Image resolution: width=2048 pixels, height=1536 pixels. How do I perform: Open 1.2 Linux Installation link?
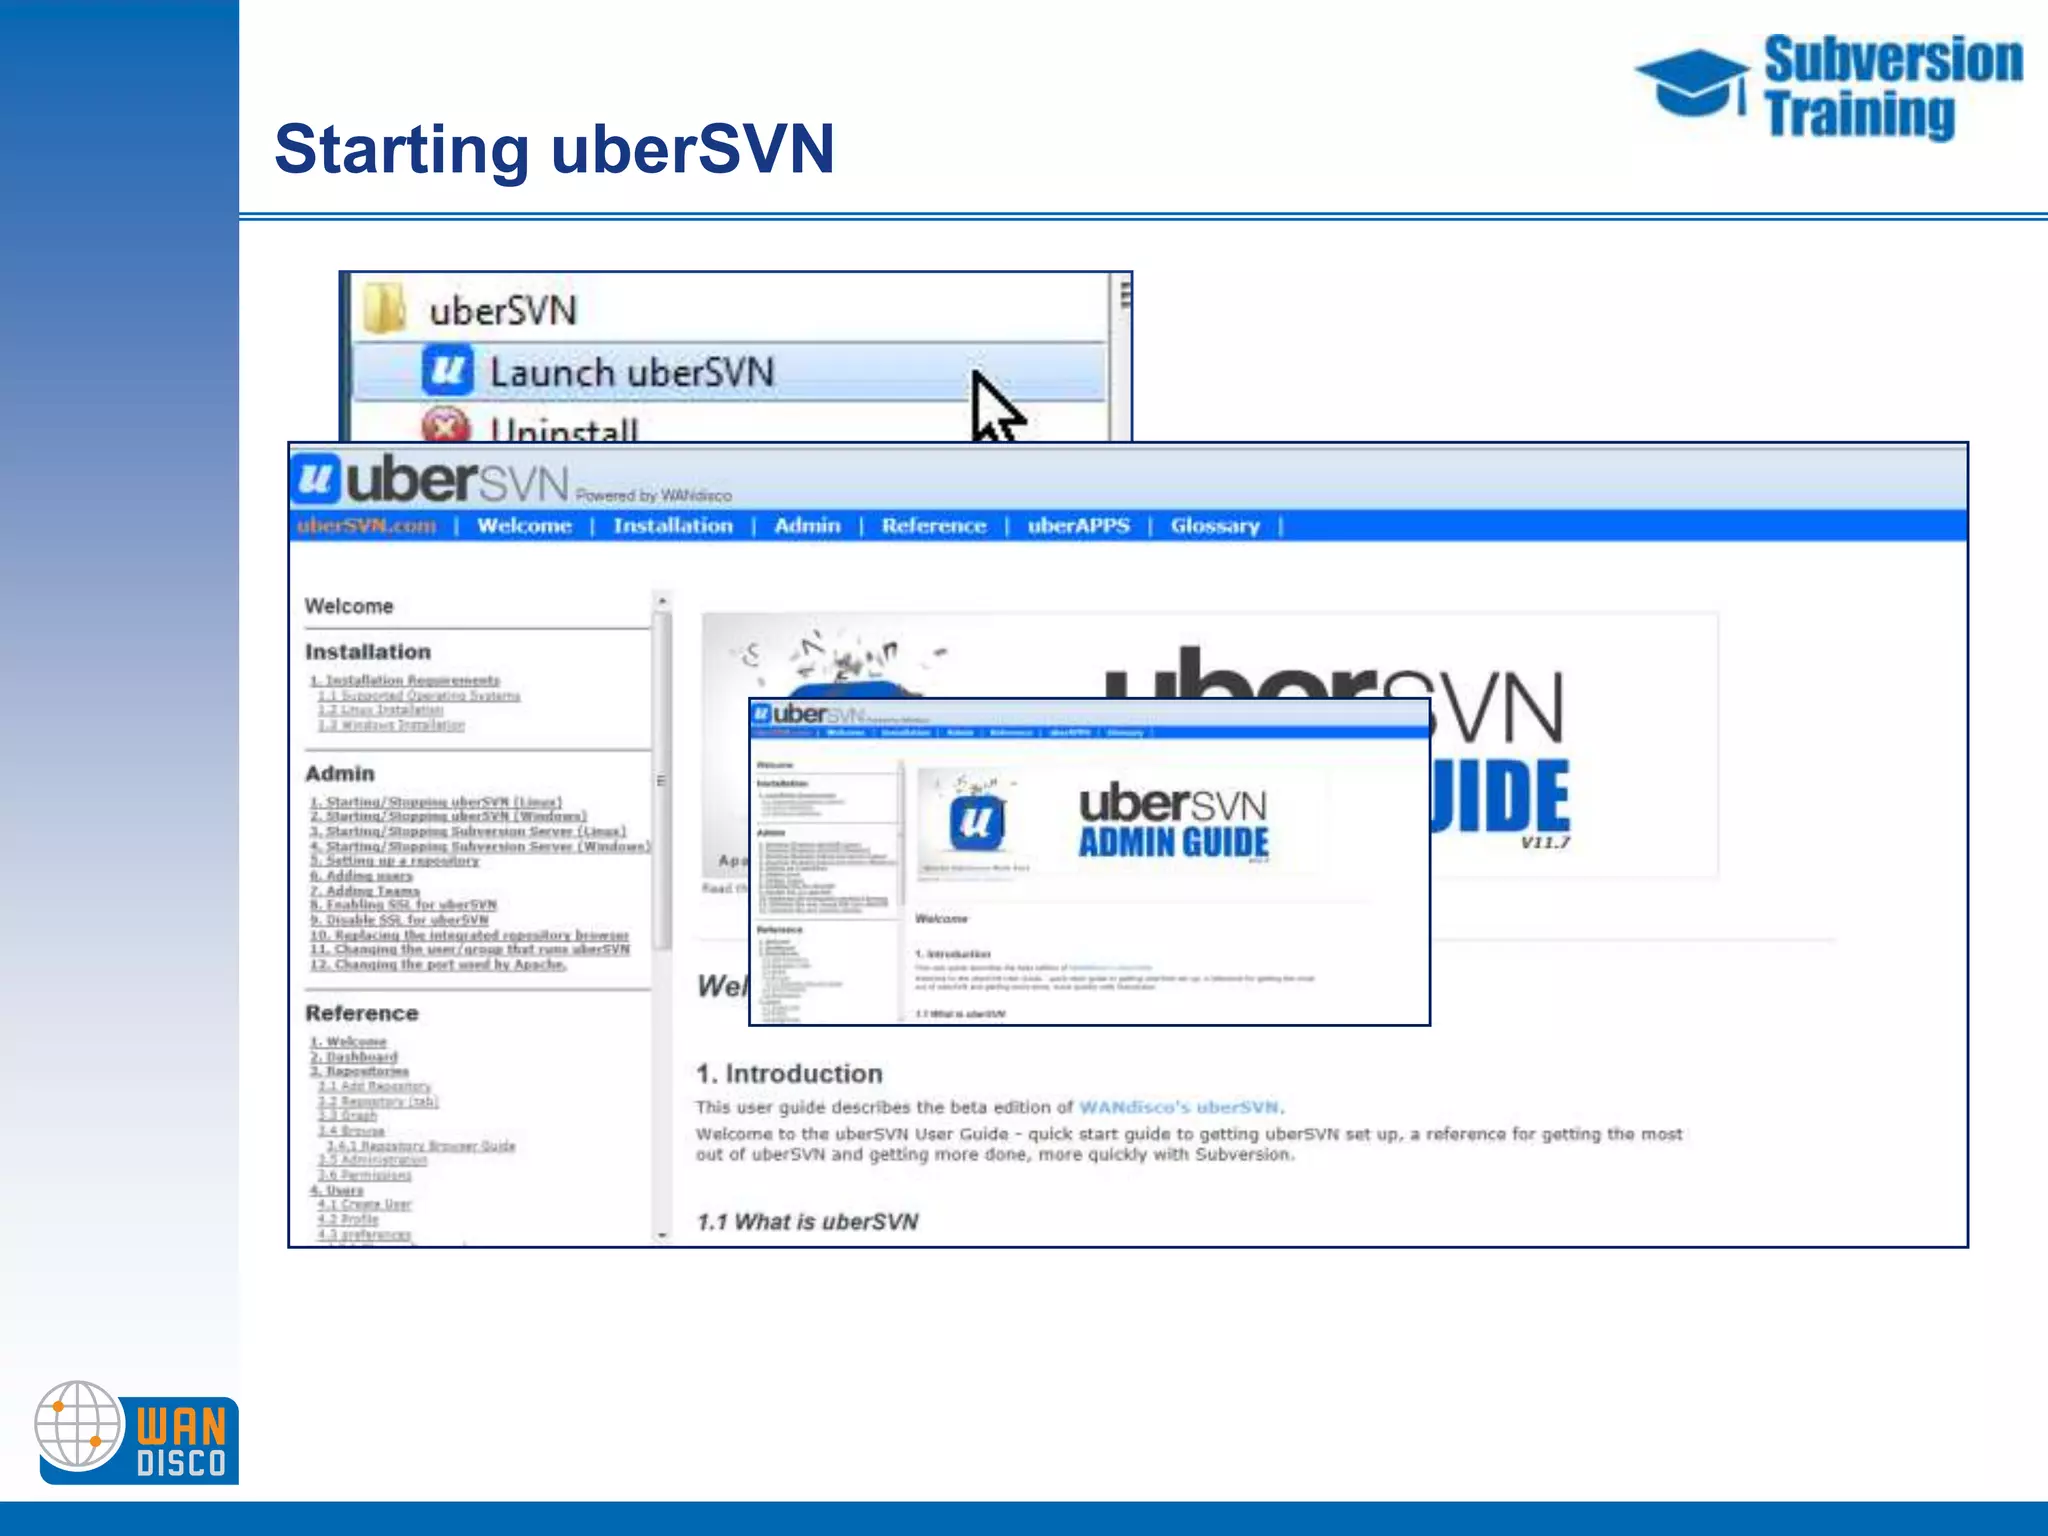(x=381, y=710)
